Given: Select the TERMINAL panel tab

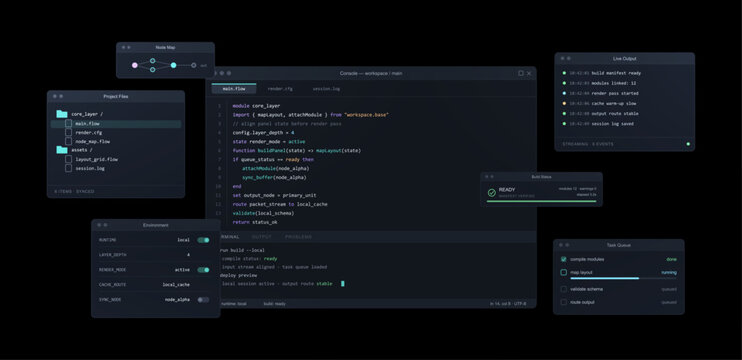Looking at the screenshot, I should pyautogui.click(x=230, y=237).
